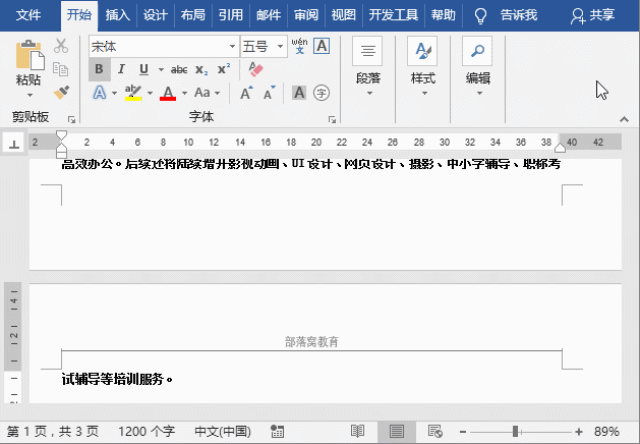
Task: Switch to Print Layout view
Action: pyautogui.click(x=396, y=431)
